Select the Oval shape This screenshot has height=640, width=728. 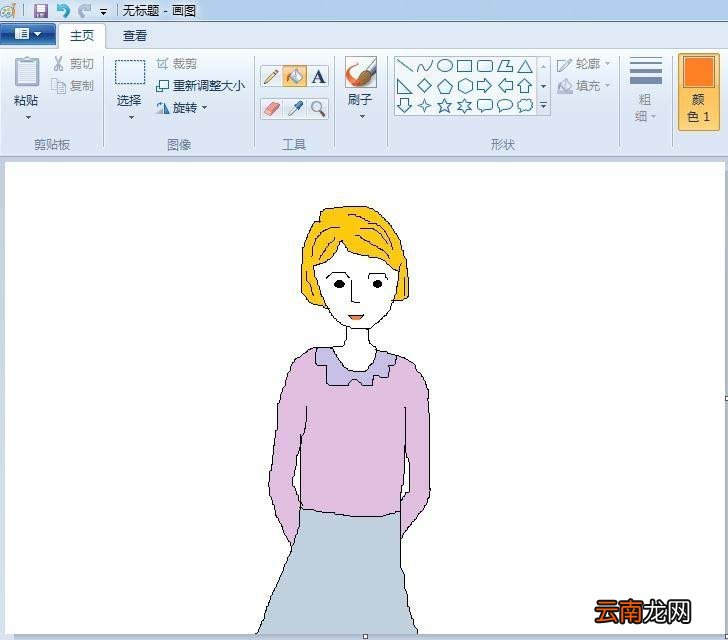coord(445,65)
